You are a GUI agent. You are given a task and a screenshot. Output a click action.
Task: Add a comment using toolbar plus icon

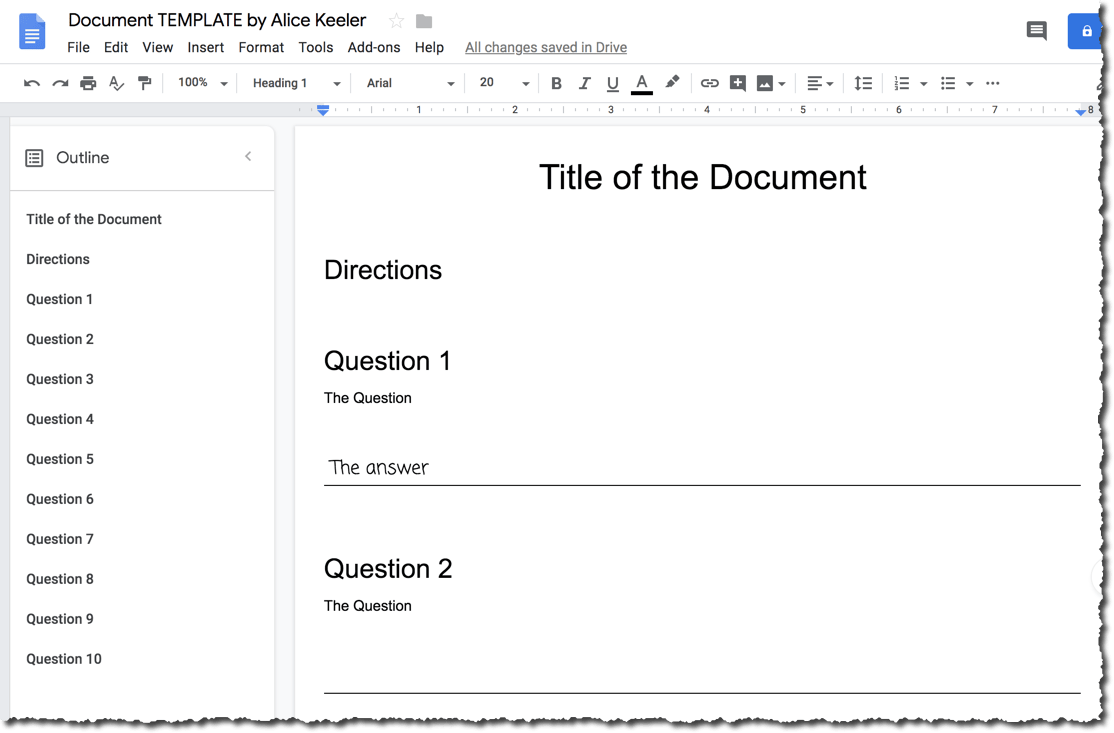click(x=738, y=83)
